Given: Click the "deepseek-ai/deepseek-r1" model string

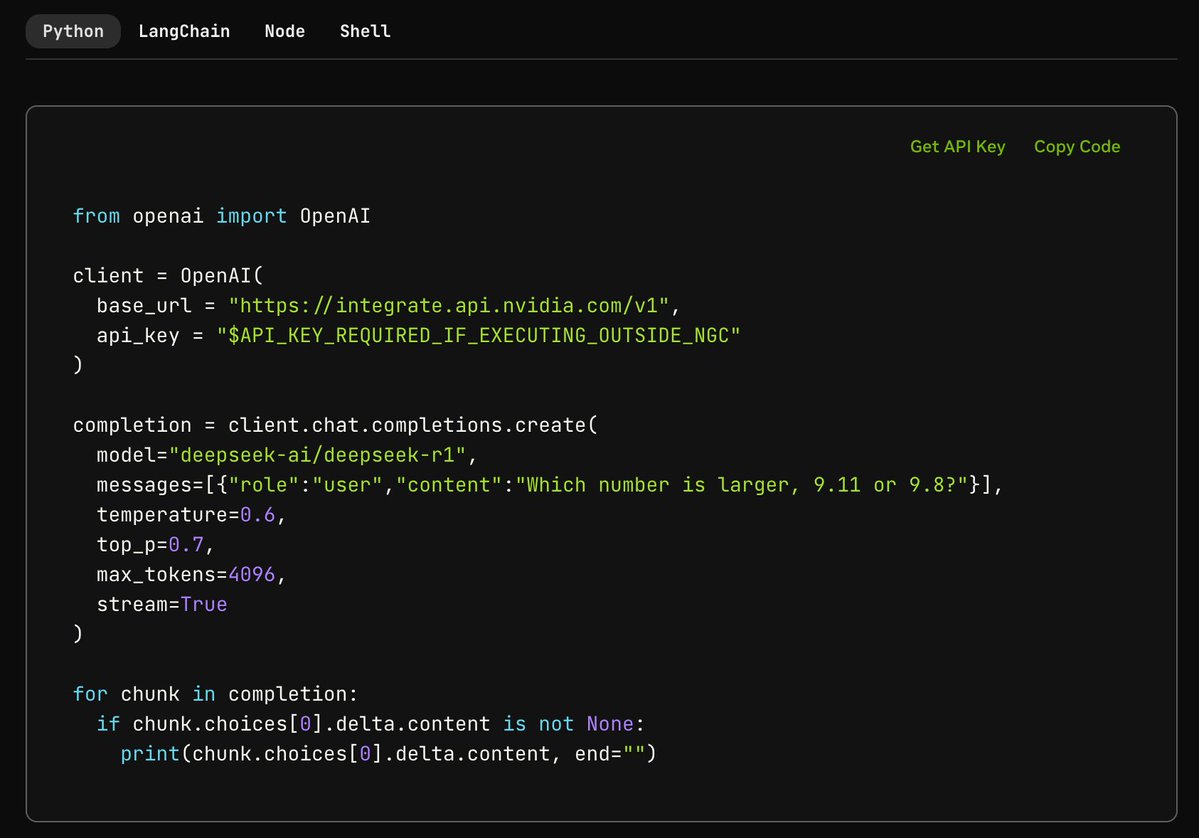Looking at the screenshot, I should point(317,454).
